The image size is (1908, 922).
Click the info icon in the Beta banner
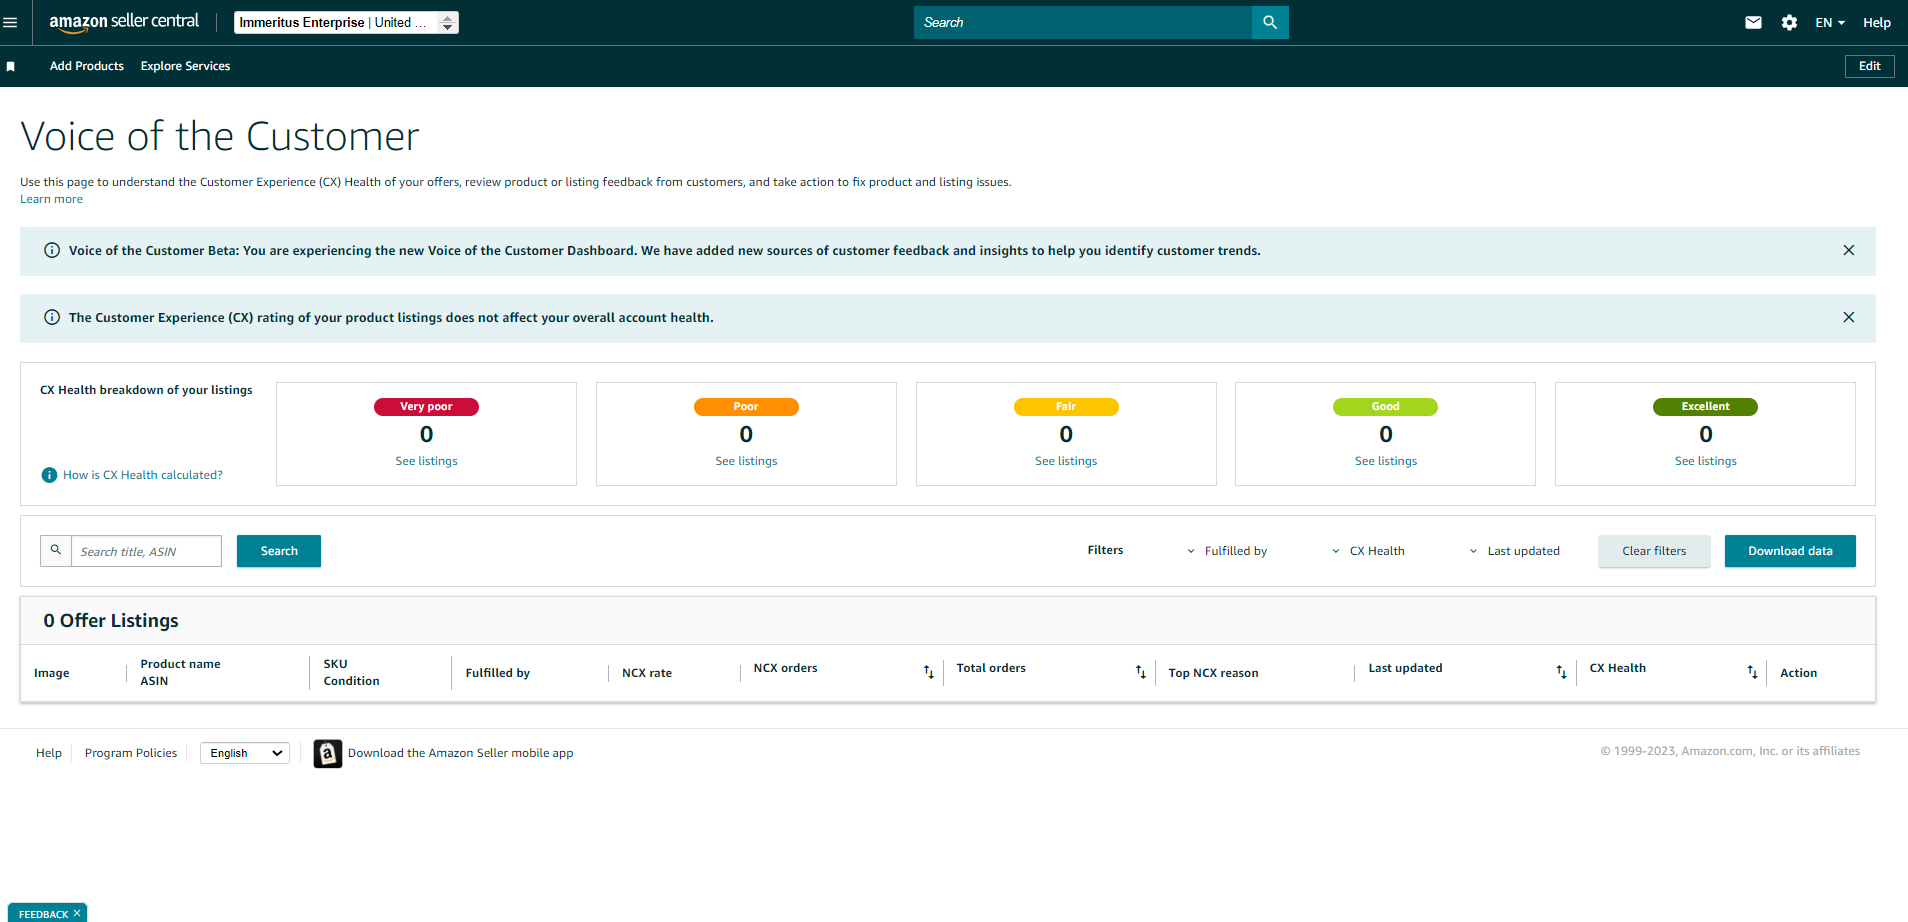(x=52, y=250)
